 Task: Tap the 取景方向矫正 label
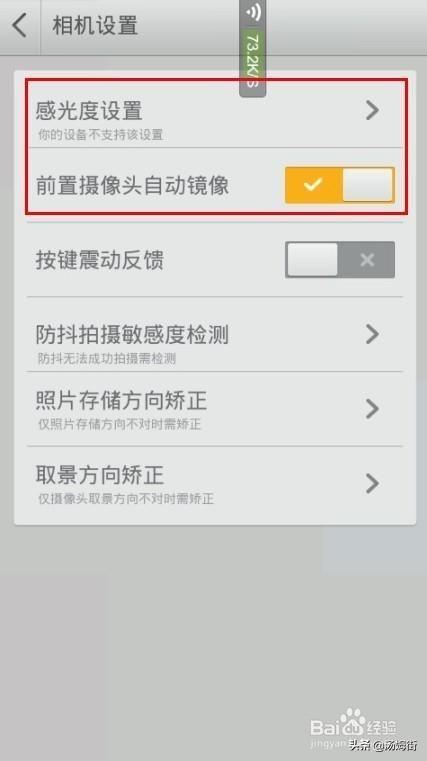click(x=99, y=475)
